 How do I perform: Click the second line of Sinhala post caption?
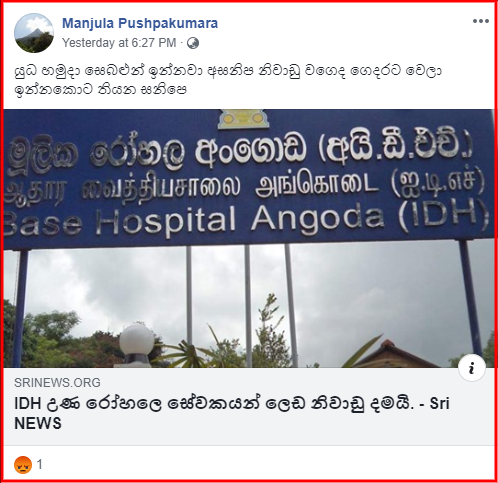101,90
